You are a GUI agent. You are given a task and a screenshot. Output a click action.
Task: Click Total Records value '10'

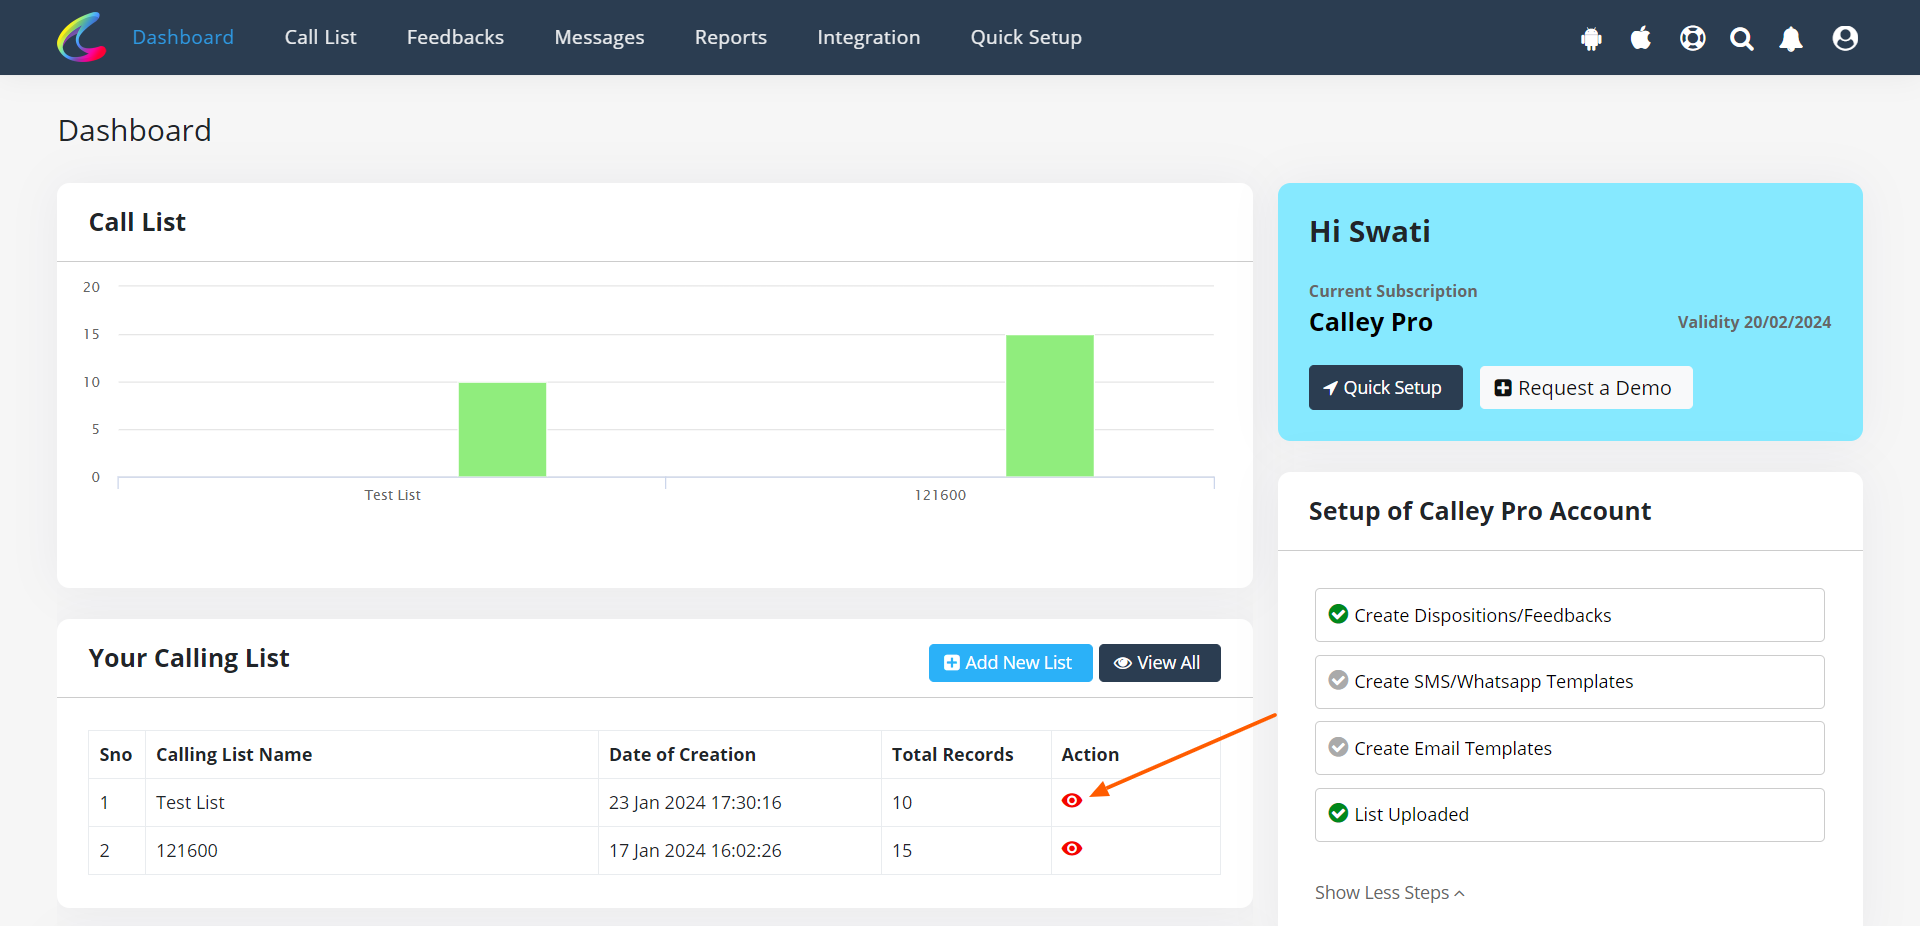pos(902,803)
